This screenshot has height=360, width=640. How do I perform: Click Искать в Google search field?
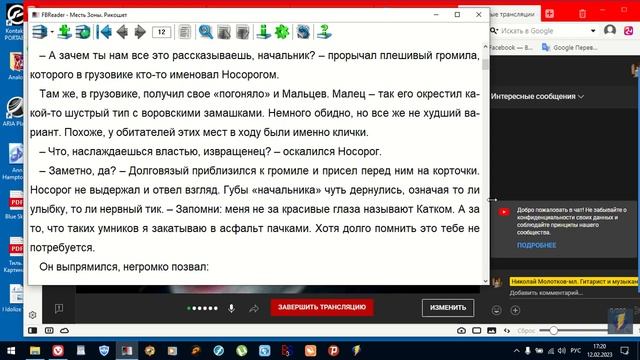pos(543,31)
